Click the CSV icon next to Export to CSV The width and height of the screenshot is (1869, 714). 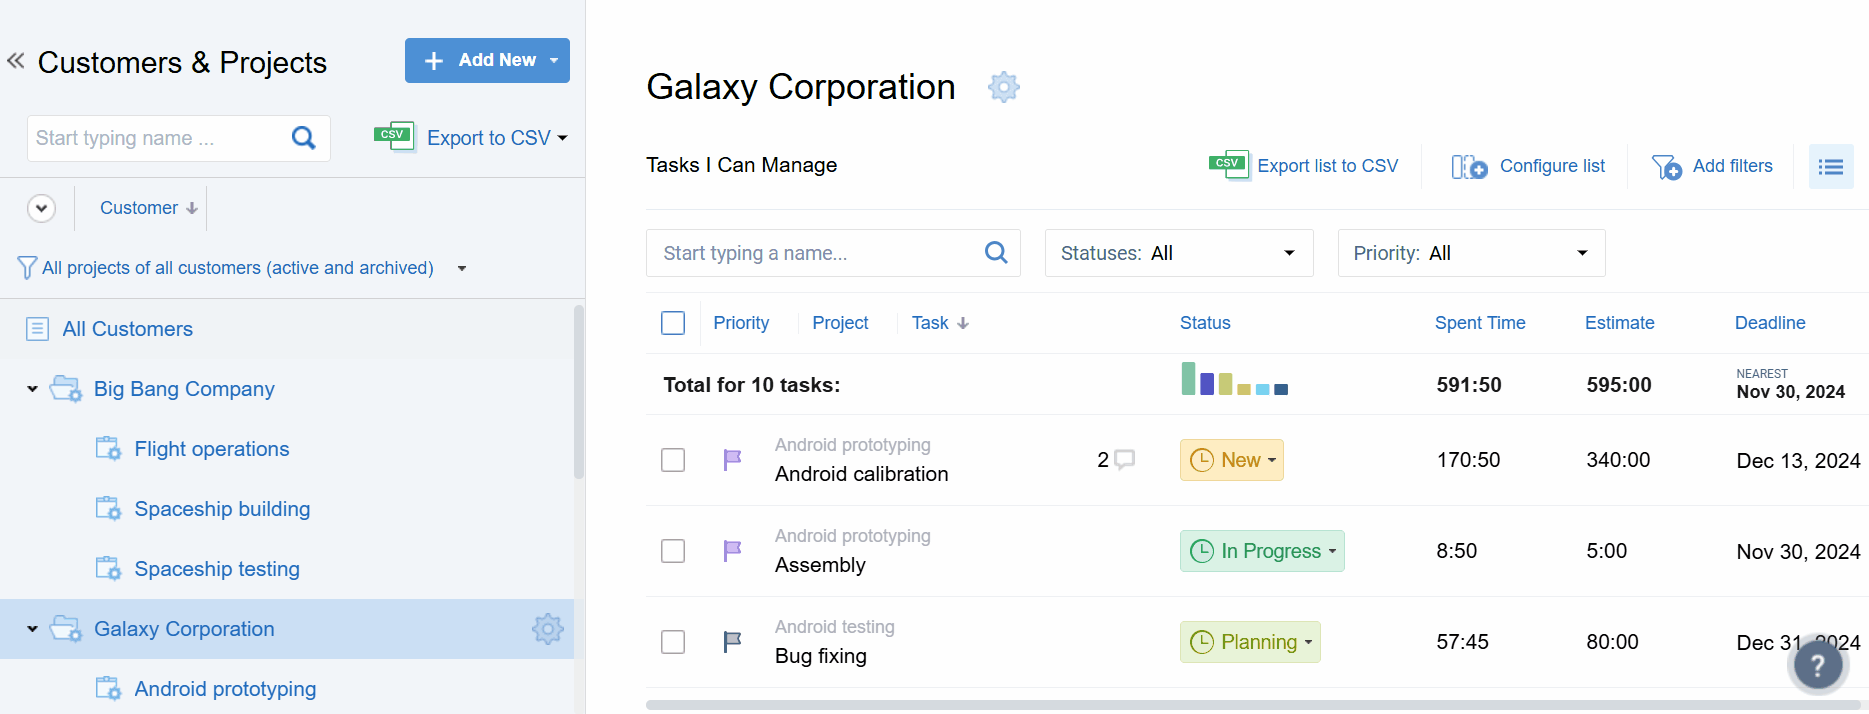[394, 136]
